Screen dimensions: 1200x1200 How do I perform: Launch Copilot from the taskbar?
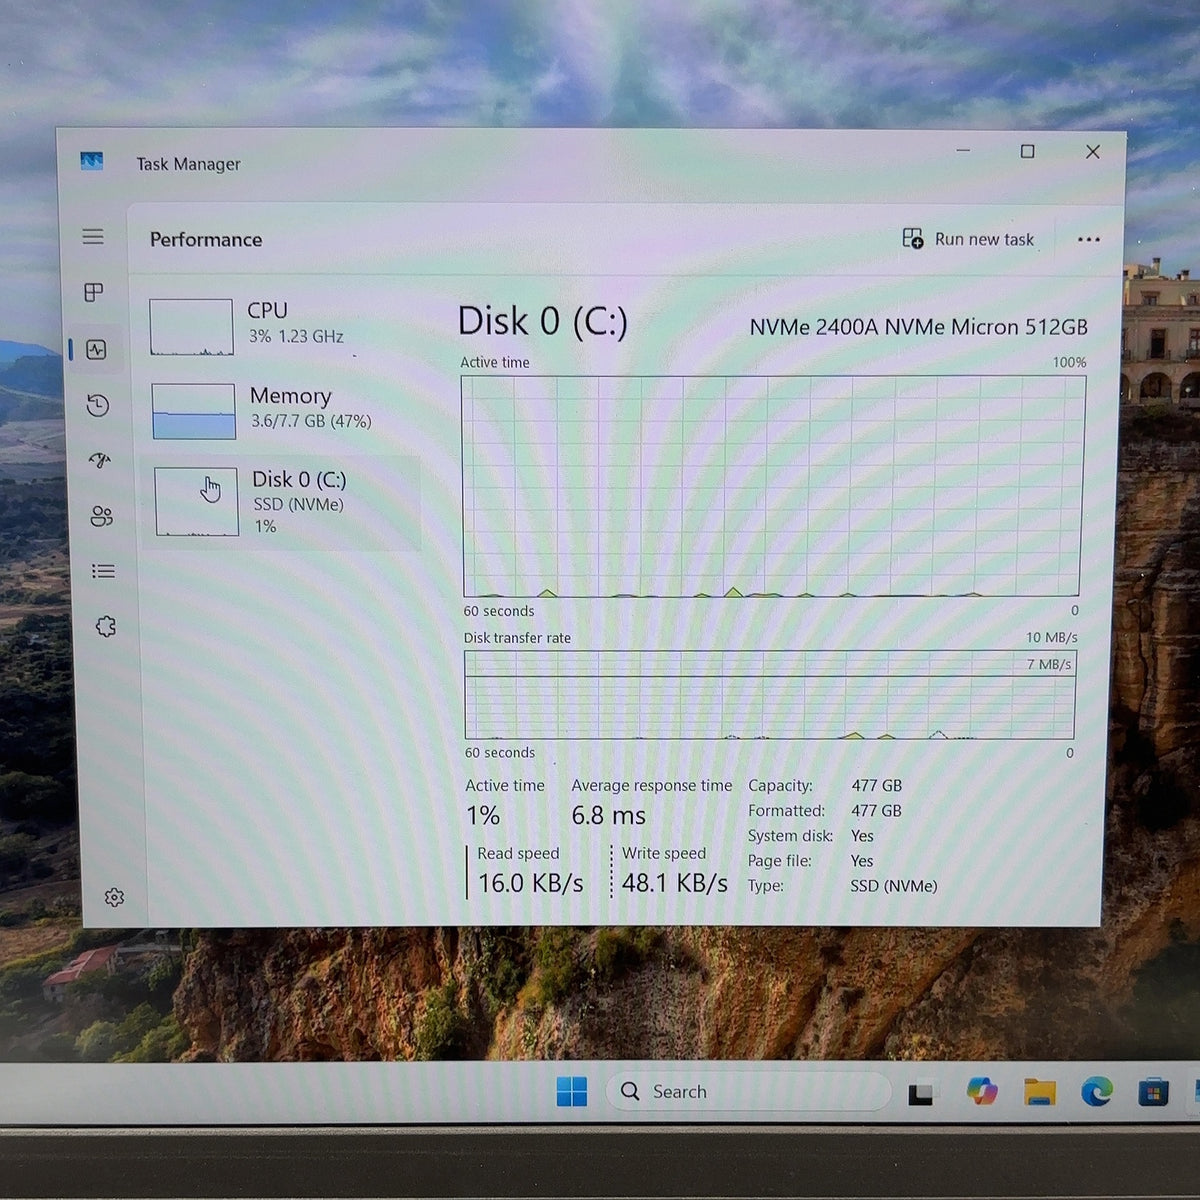982,1092
